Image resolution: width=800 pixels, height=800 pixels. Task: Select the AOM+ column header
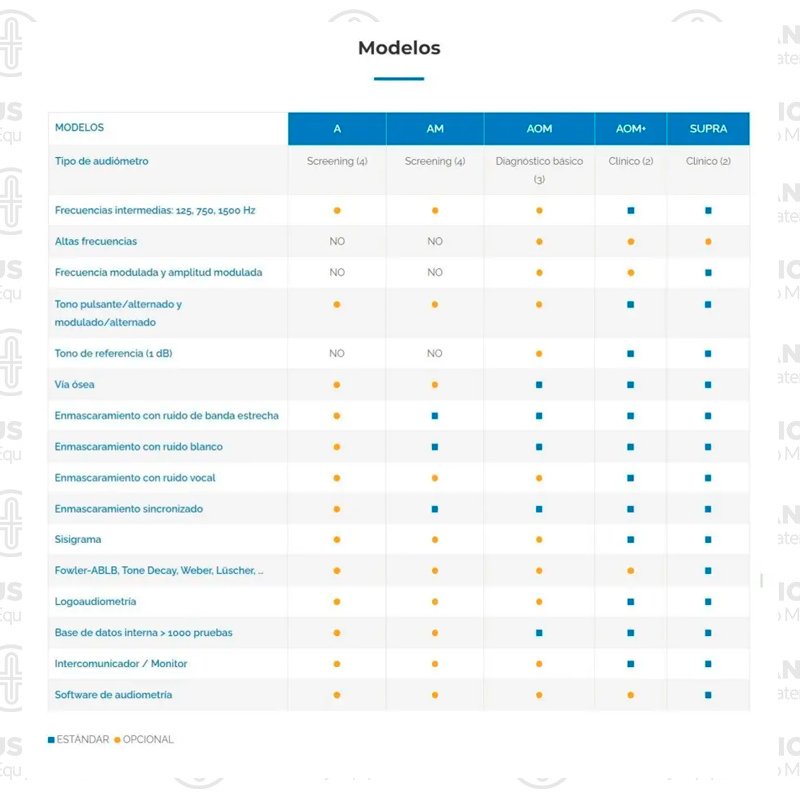[x=630, y=129]
